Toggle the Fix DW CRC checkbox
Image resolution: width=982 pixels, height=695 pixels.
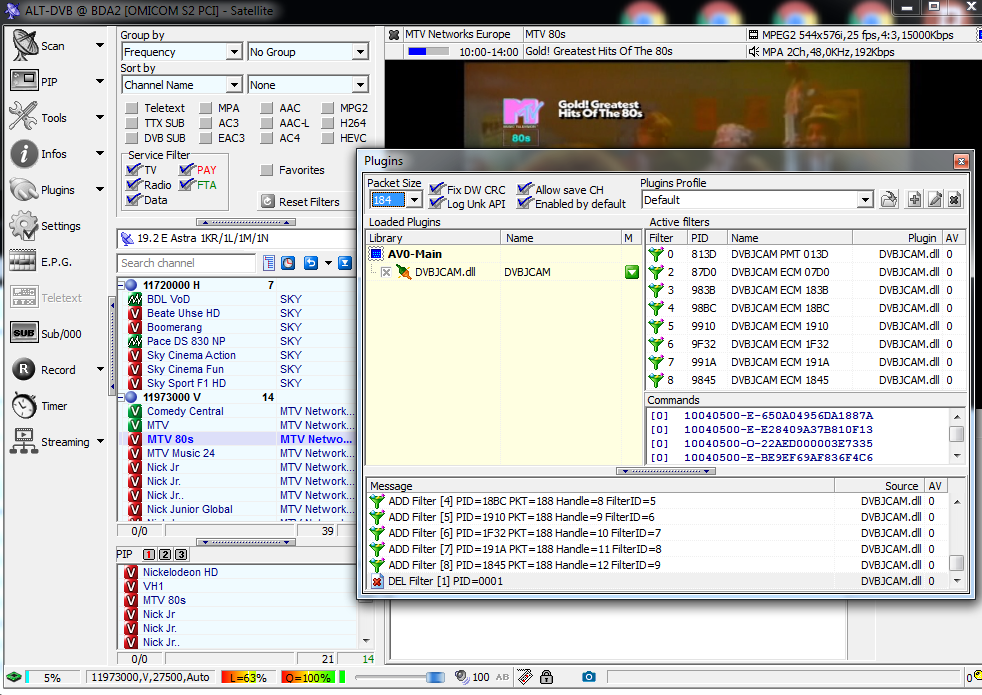(x=437, y=188)
